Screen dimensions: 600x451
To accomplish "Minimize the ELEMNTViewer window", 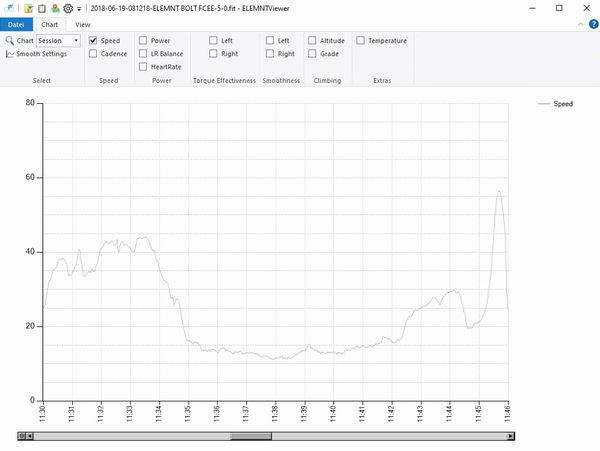I will 532,8.
